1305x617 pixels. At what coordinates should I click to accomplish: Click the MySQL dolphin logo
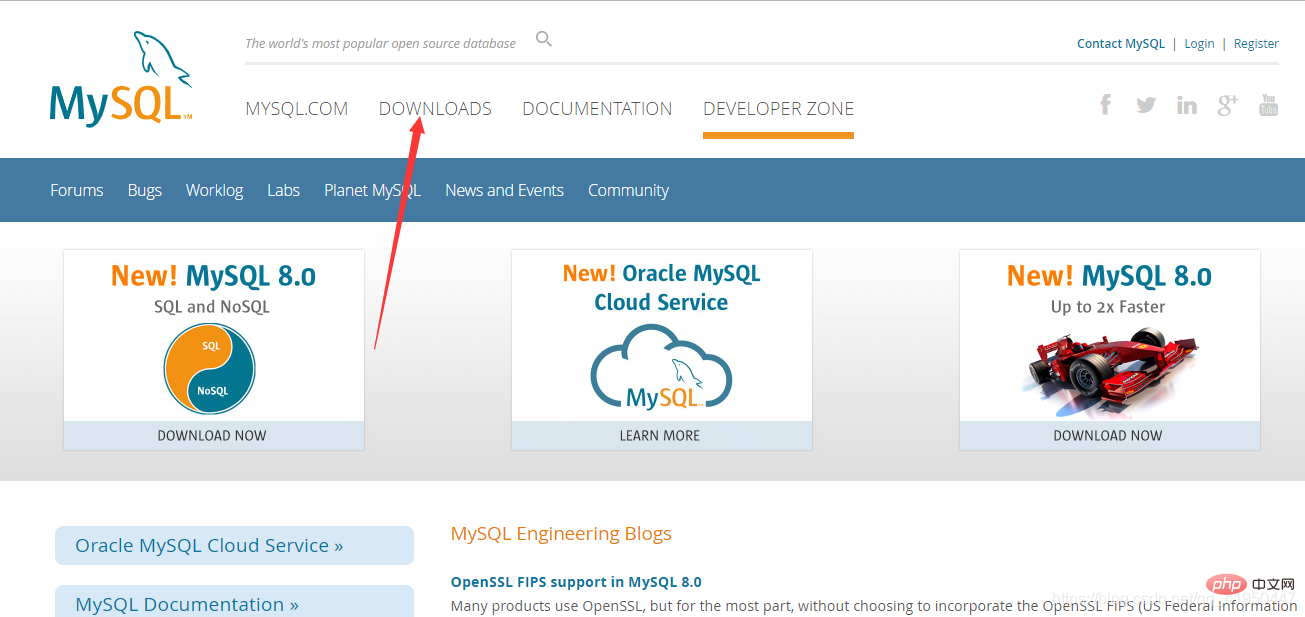120,78
